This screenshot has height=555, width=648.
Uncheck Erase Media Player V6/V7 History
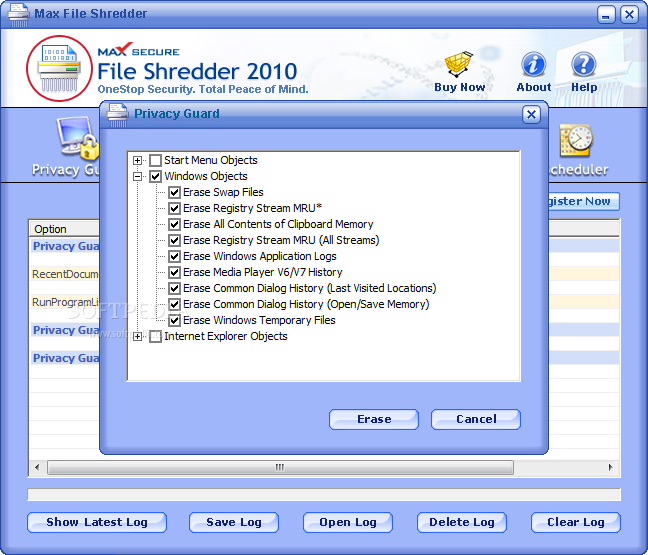pyautogui.click(x=174, y=273)
